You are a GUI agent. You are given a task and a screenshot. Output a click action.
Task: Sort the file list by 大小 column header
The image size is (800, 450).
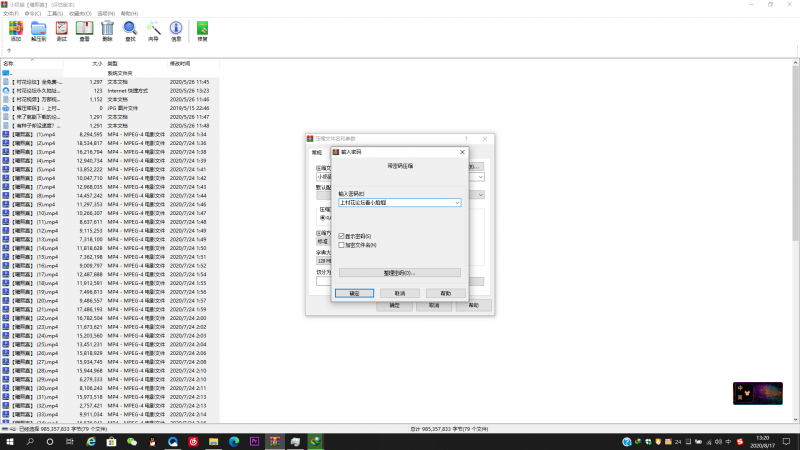tap(95, 63)
